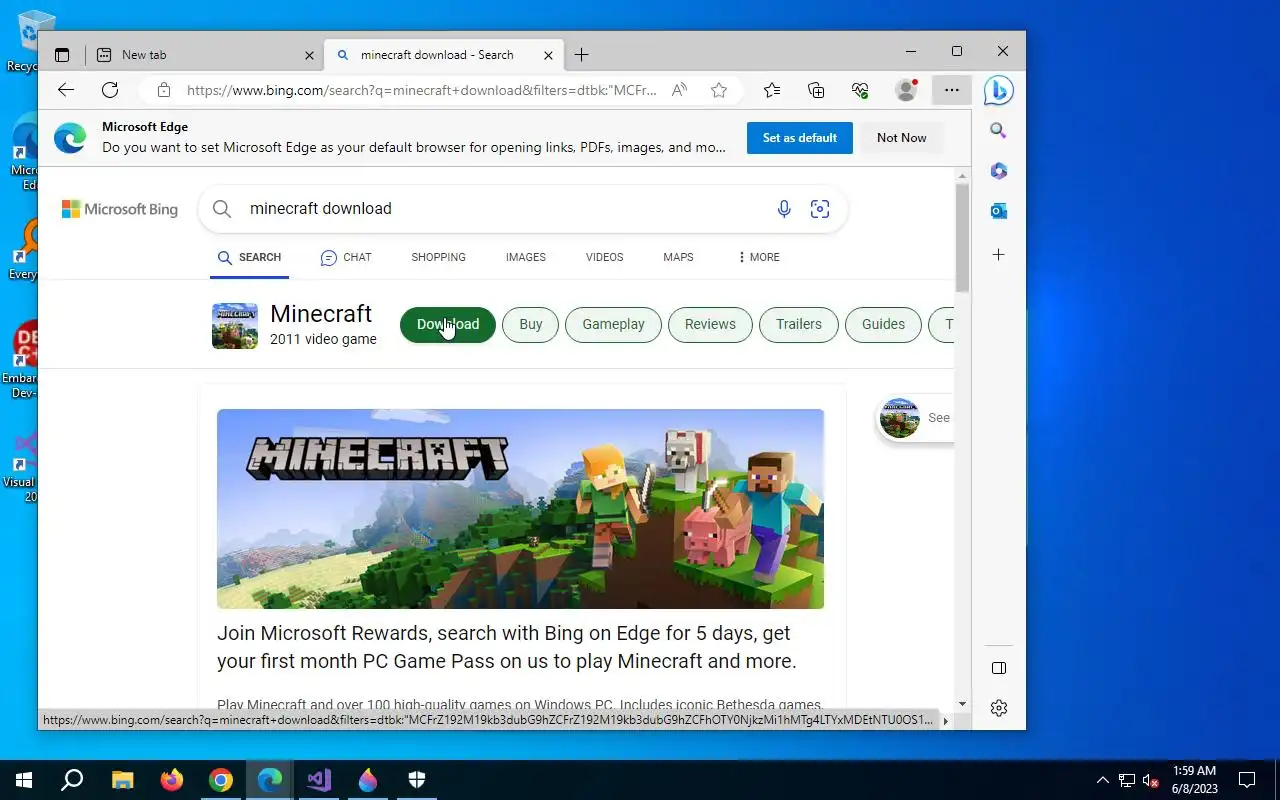The height and width of the screenshot is (800, 1280).
Task: Open Settings and more ellipsis menu
Action: point(951,90)
